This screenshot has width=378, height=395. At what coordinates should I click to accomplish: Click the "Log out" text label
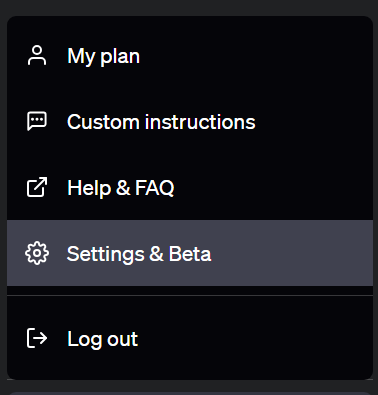102,339
